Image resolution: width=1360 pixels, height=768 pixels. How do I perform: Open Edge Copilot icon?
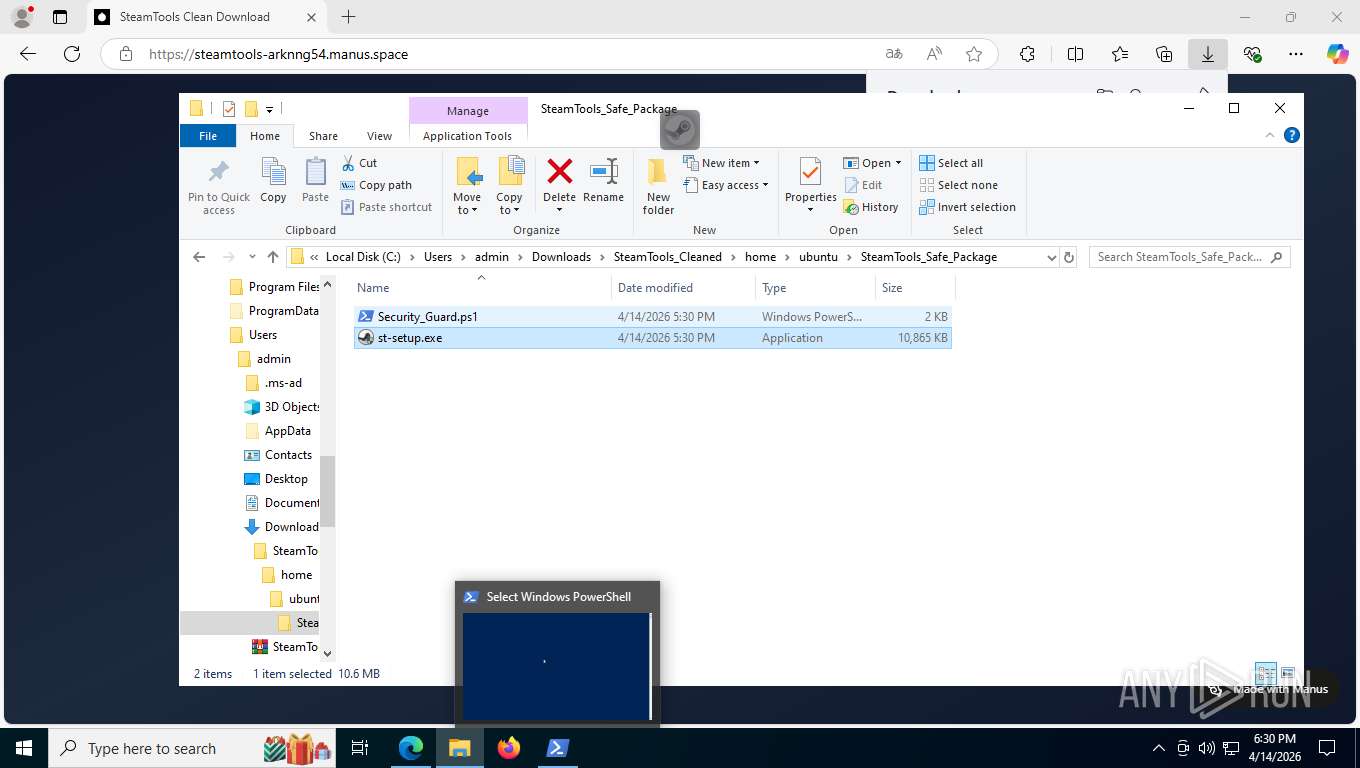point(1337,54)
